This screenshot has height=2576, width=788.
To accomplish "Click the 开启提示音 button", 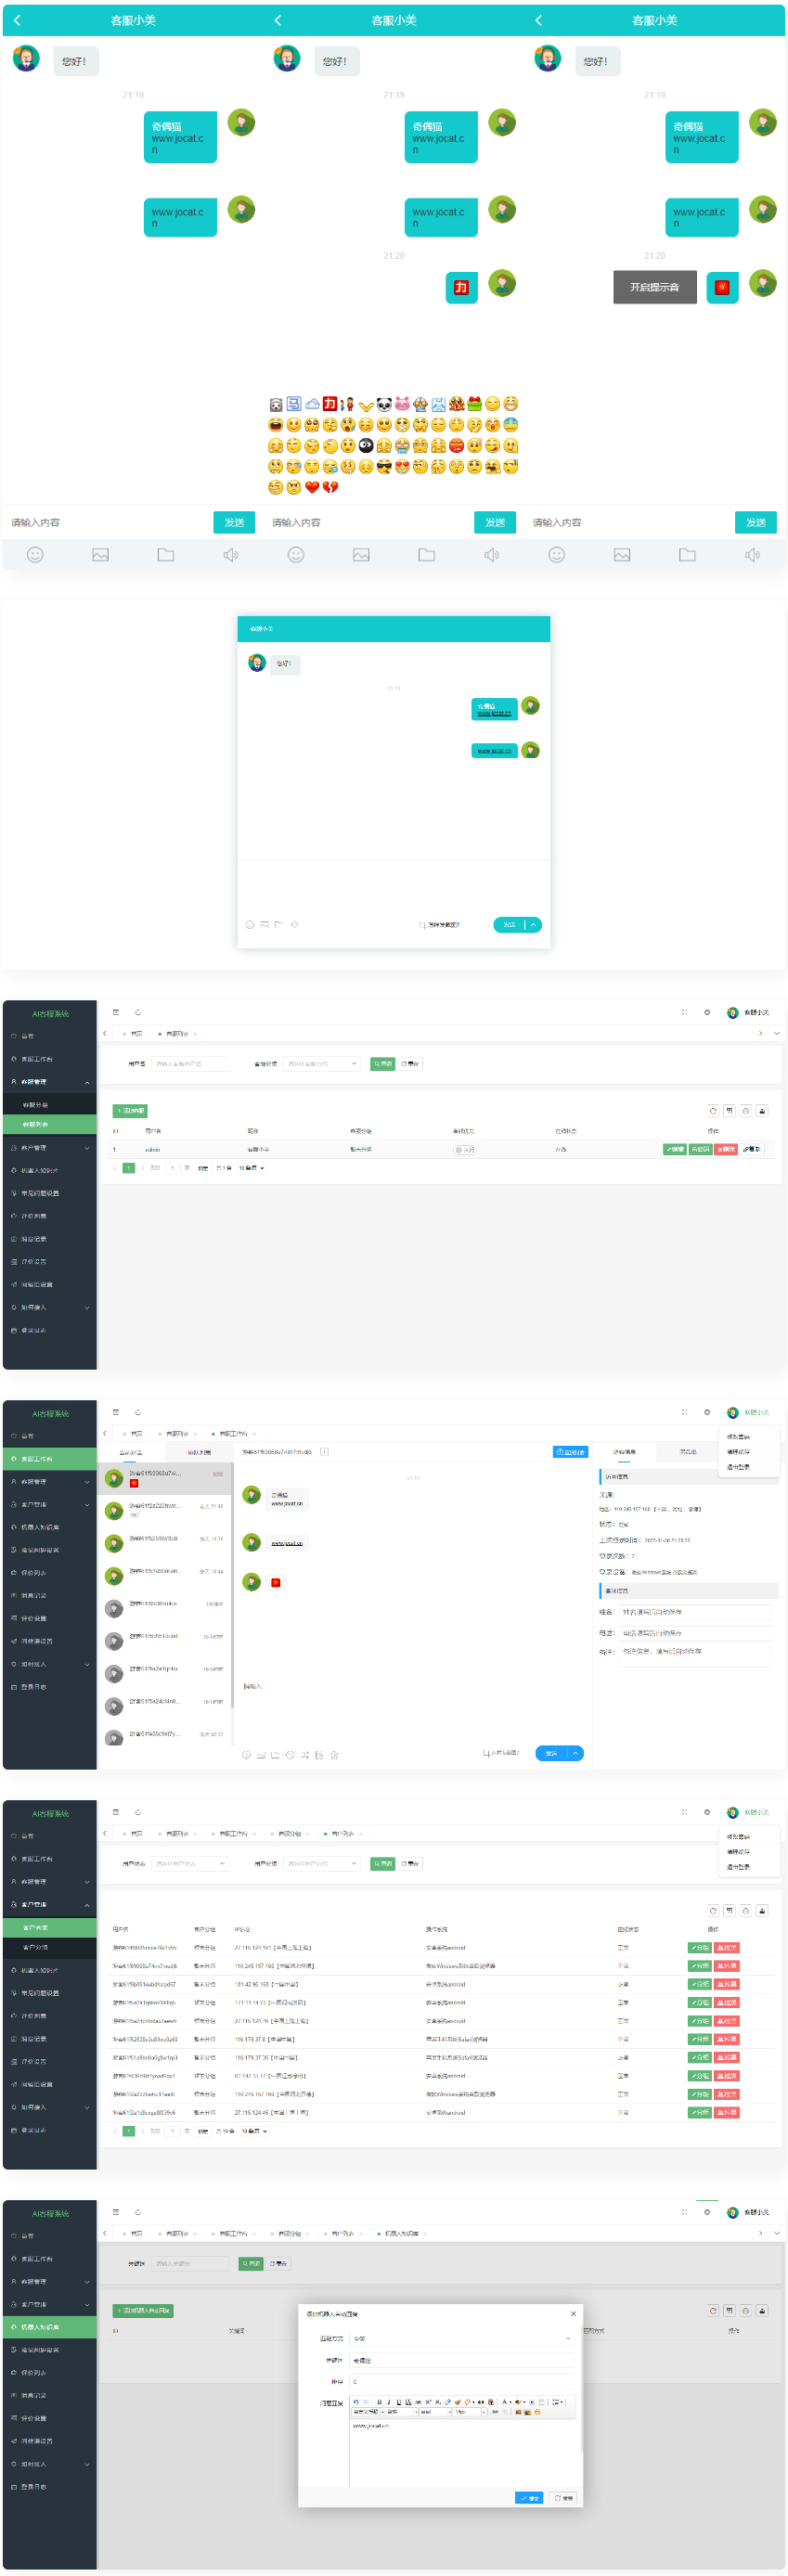I will pyautogui.click(x=654, y=287).
